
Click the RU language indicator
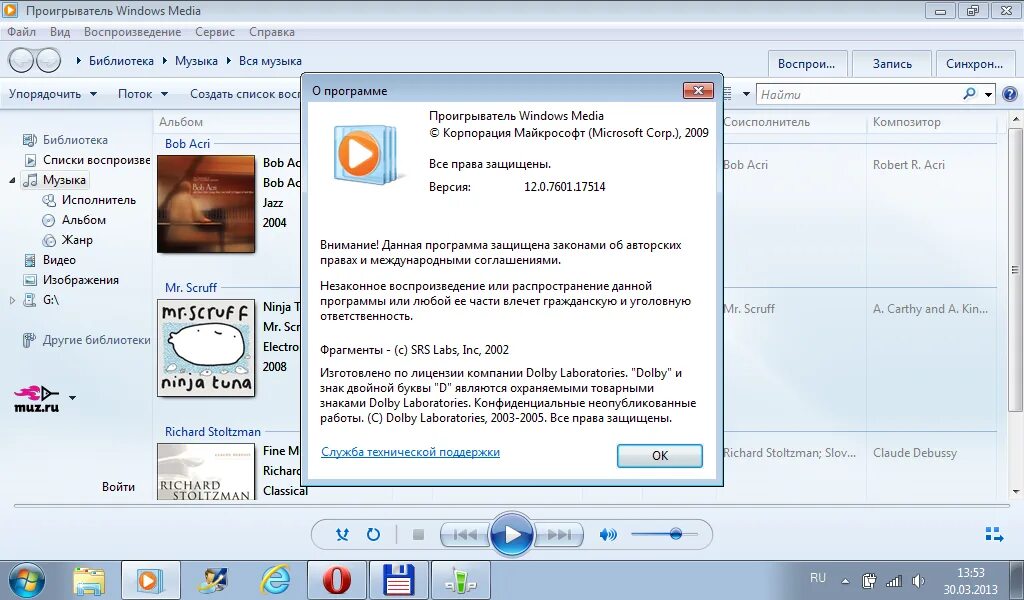[x=817, y=578]
